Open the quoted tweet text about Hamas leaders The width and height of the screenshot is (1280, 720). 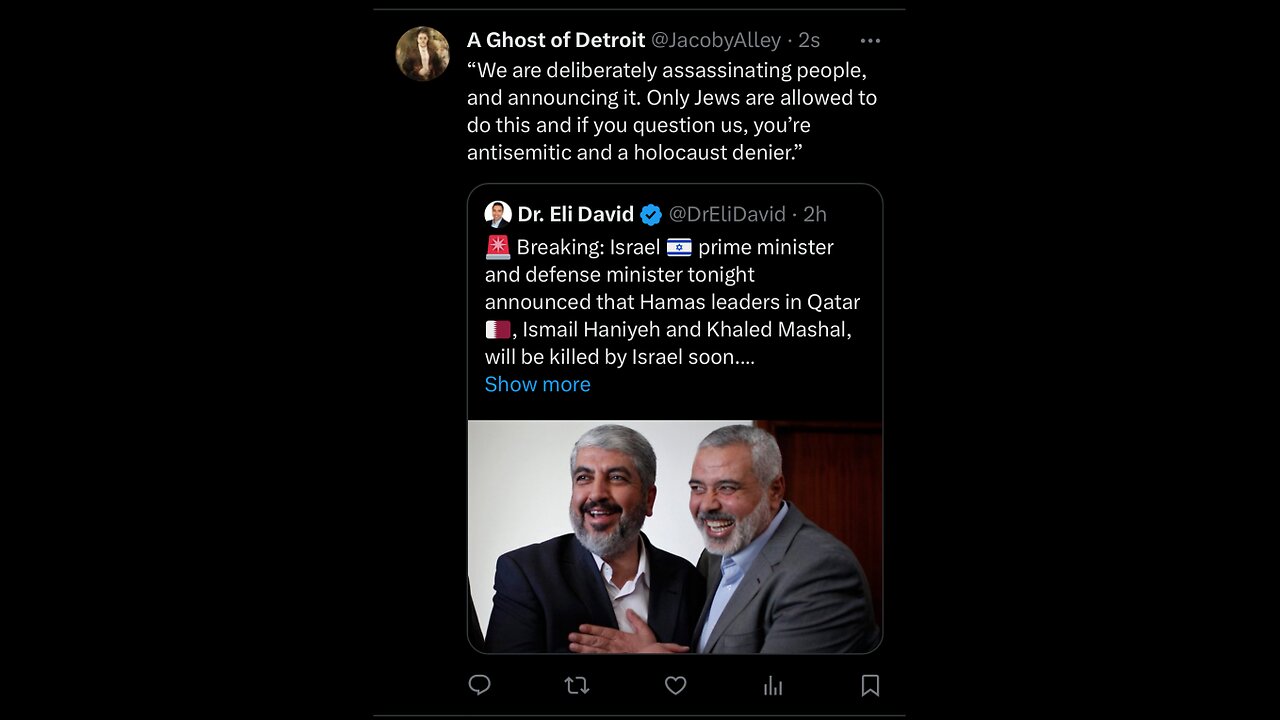click(672, 302)
